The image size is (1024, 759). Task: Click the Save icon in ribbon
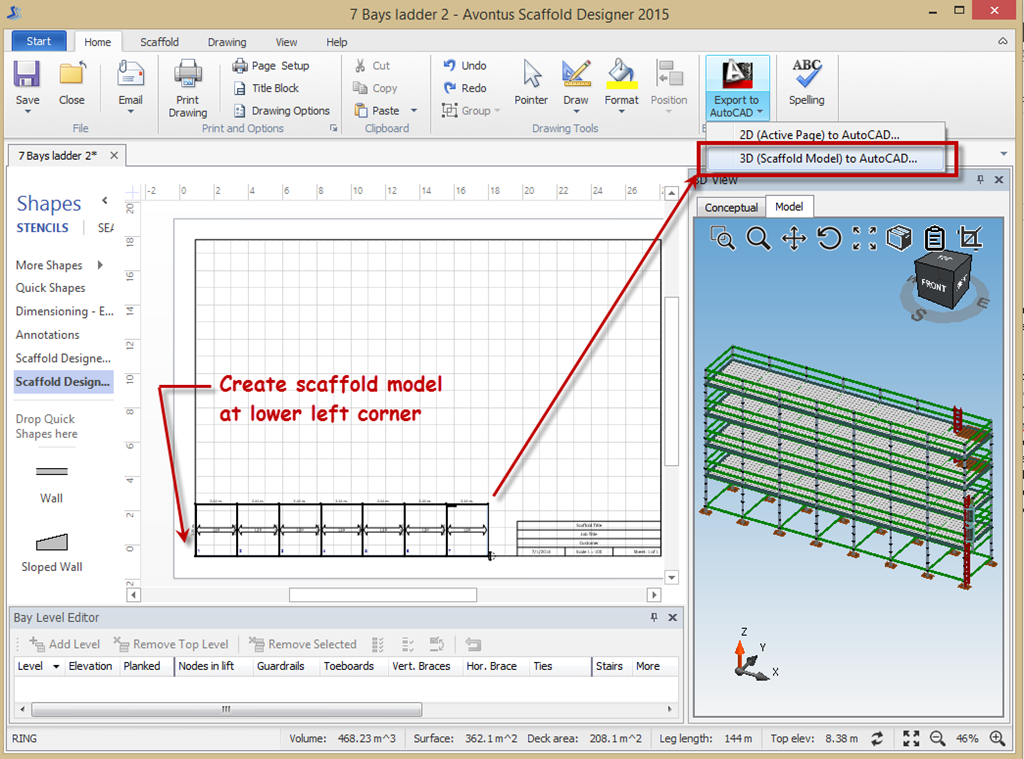pyautogui.click(x=27, y=74)
